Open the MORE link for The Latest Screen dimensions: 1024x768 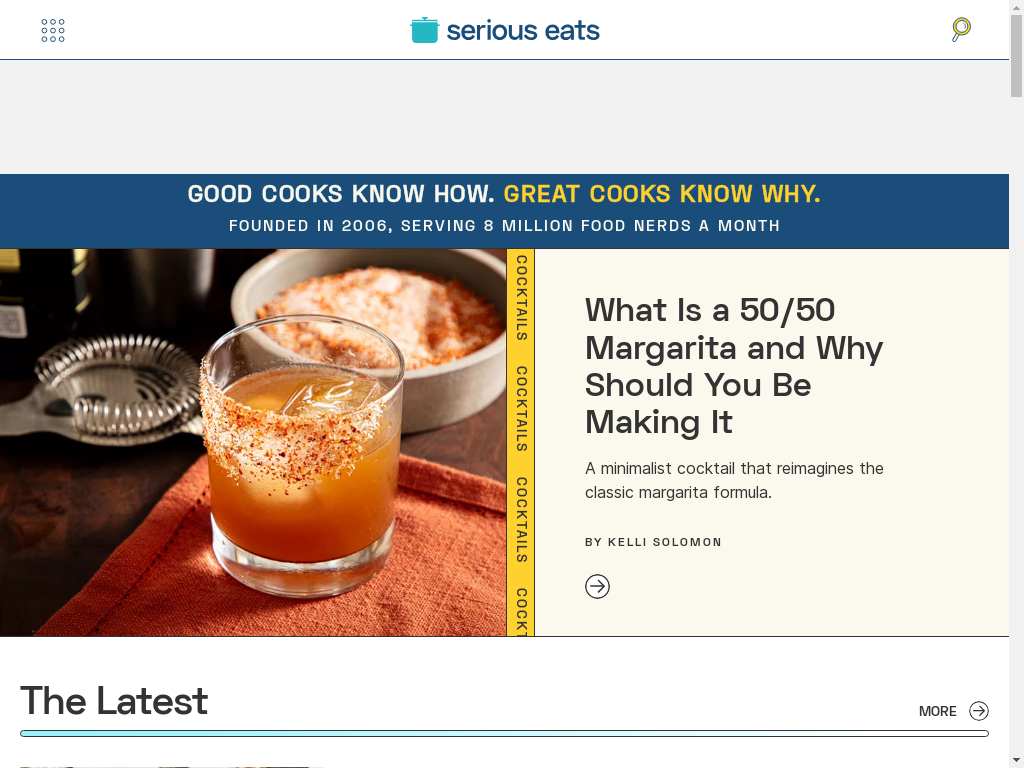point(937,711)
